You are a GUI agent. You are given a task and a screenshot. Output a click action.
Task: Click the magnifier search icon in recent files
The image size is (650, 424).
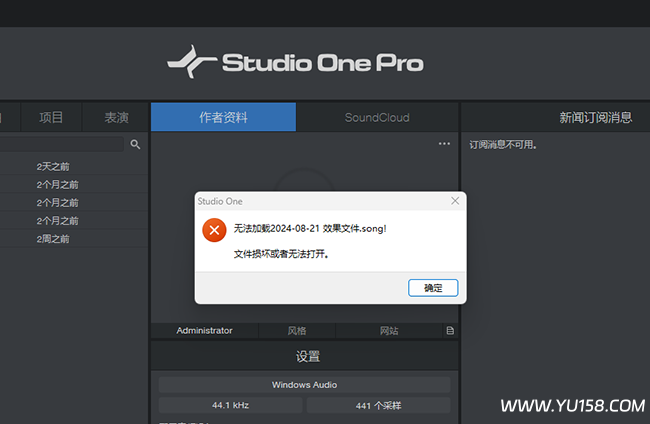[135, 144]
